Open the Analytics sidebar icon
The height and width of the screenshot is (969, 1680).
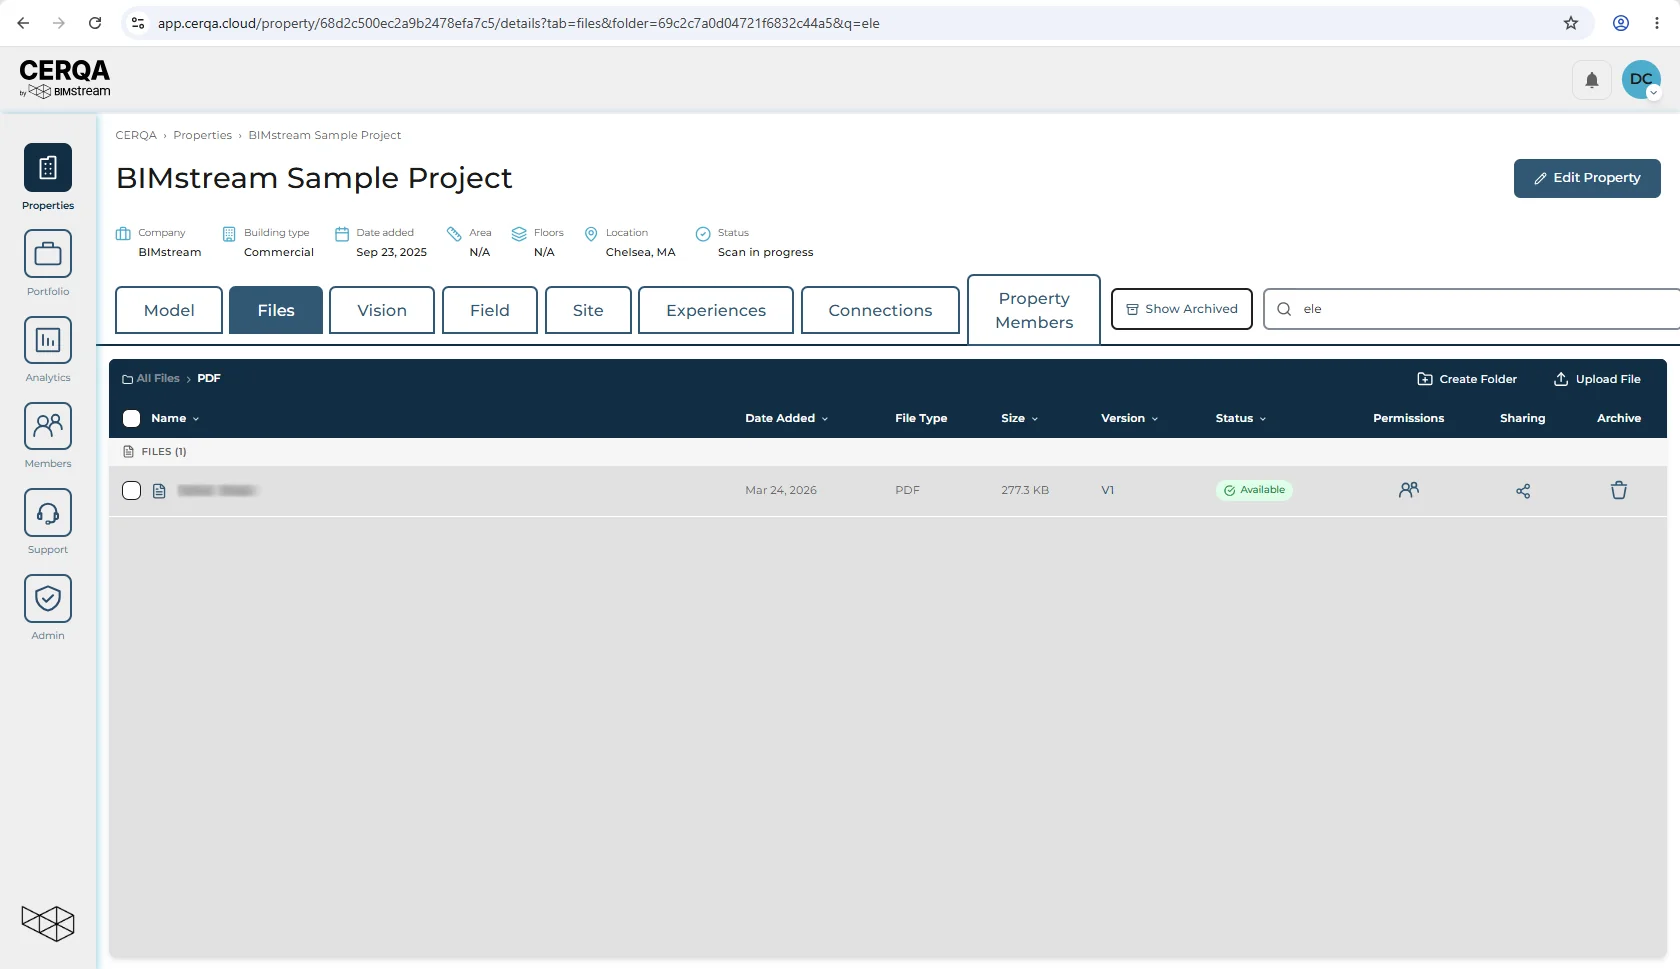coord(48,339)
